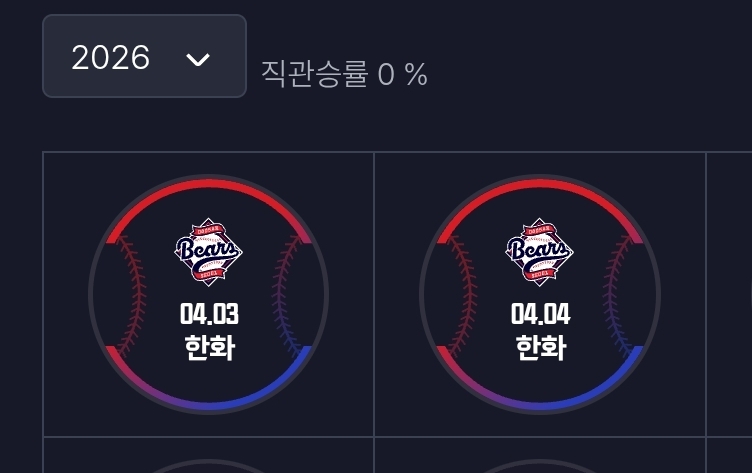Select 한화 opponent text under 04.03
Image resolution: width=752 pixels, height=473 pixels.
[x=210, y=347]
